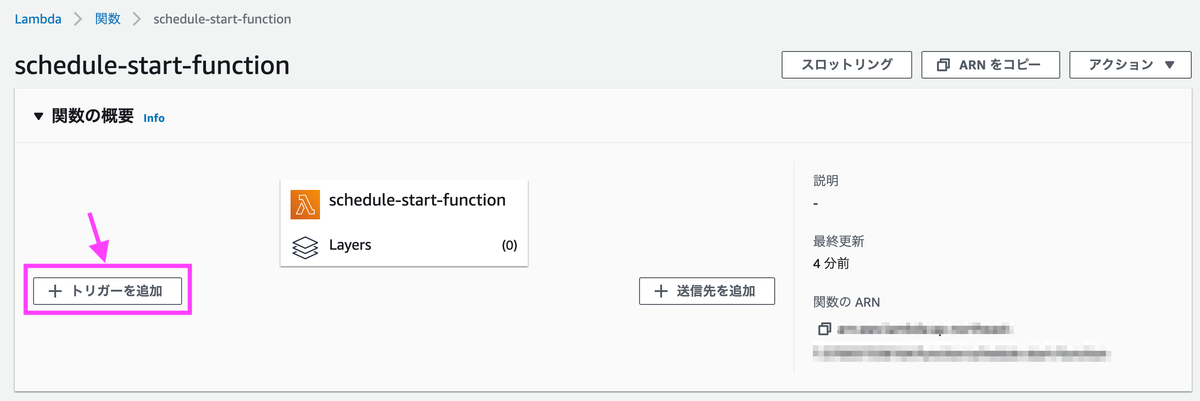1200x401 pixels.
Task: Click the Lambda breadcrumb link
Action: point(39,19)
